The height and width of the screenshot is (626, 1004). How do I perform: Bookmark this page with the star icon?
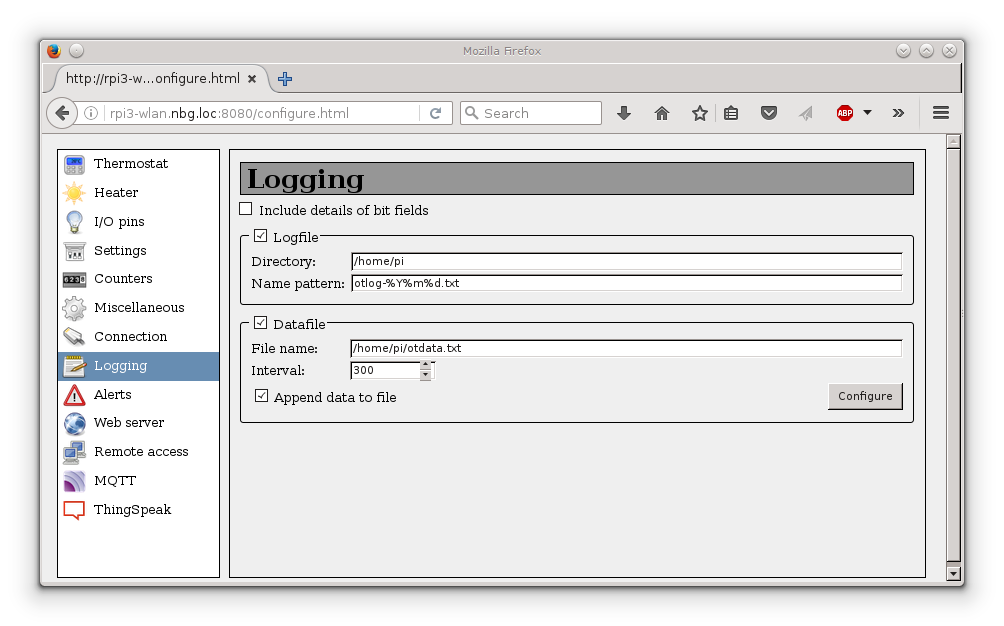tap(699, 113)
